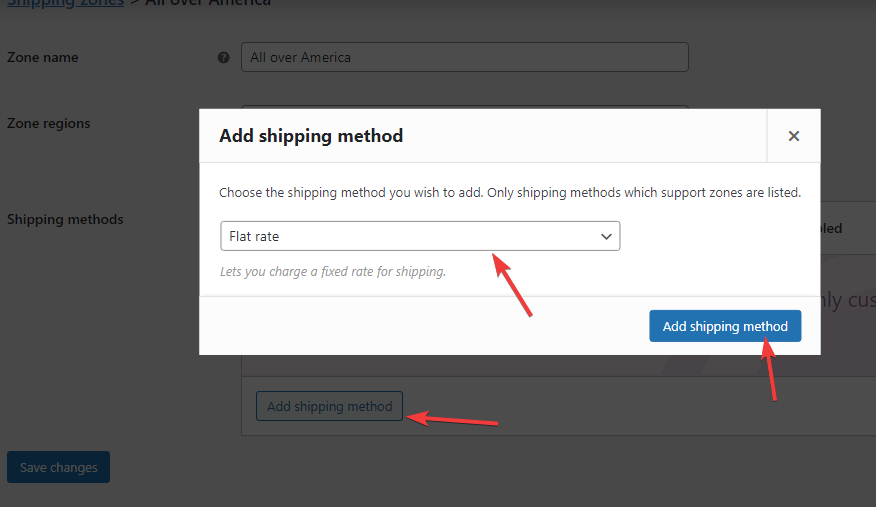Click the Zone name label
The height and width of the screenshot is (507, 876).
pyautogui.click(x=42, y=58)
